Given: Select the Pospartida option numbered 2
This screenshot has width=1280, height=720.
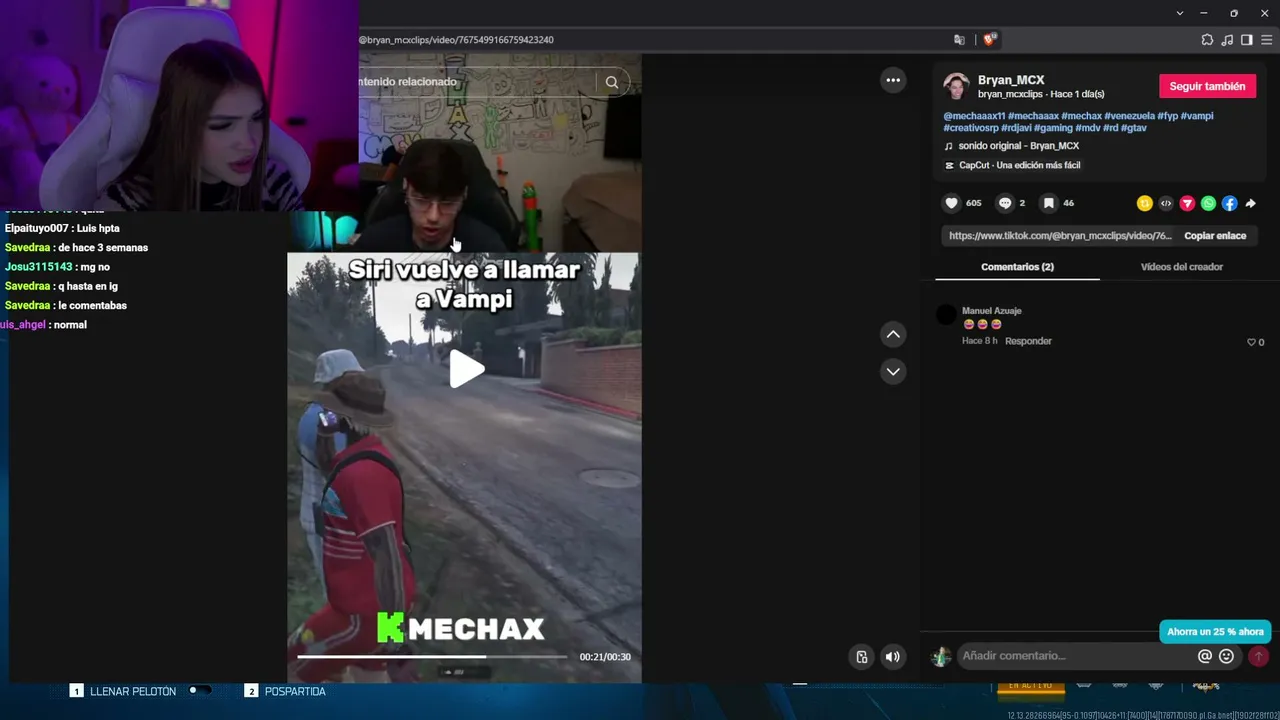Looking at the screenshot, I should (286, 691).
